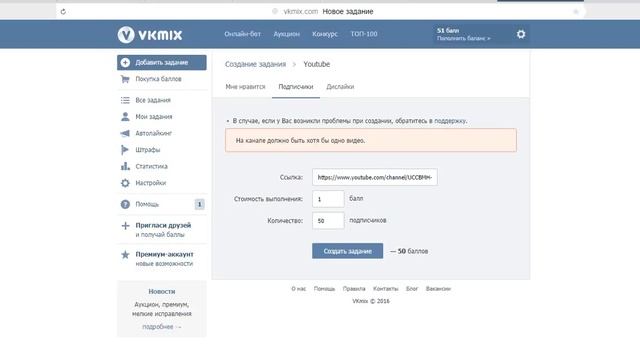Click the Создание задания breadcrumb
The width and height of the screenshot is (640, 360).
256,64
